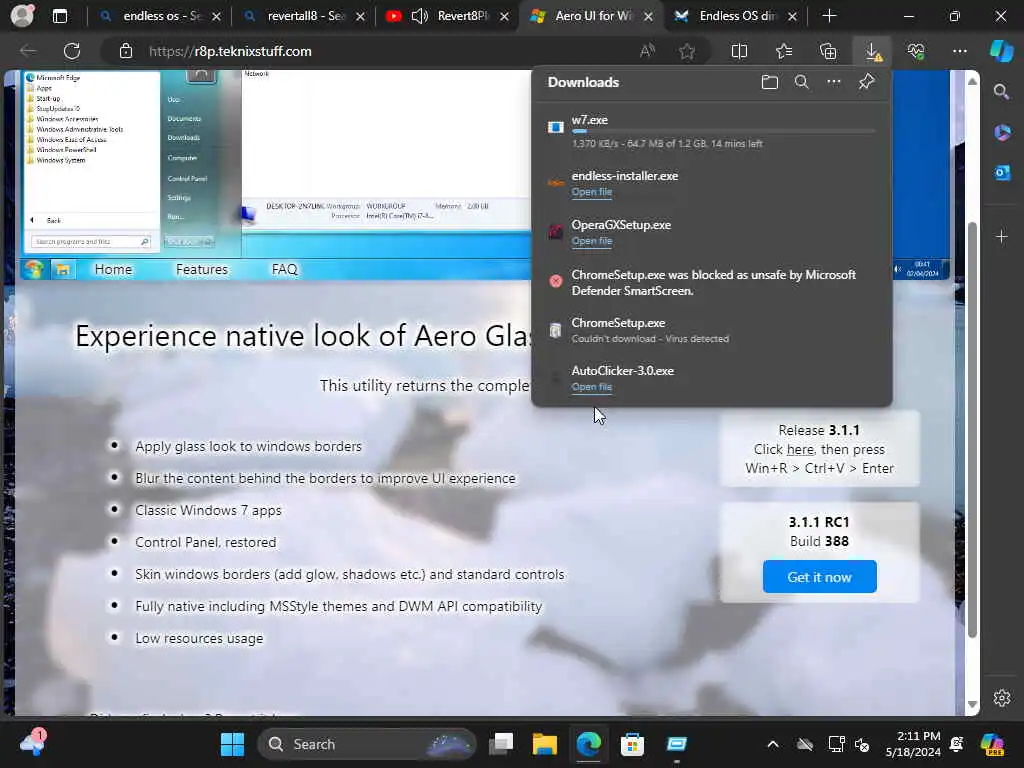Screen dimensions: 1024x768
Task: Open weather widget on taskbar
Action: [x=32, y=743]
